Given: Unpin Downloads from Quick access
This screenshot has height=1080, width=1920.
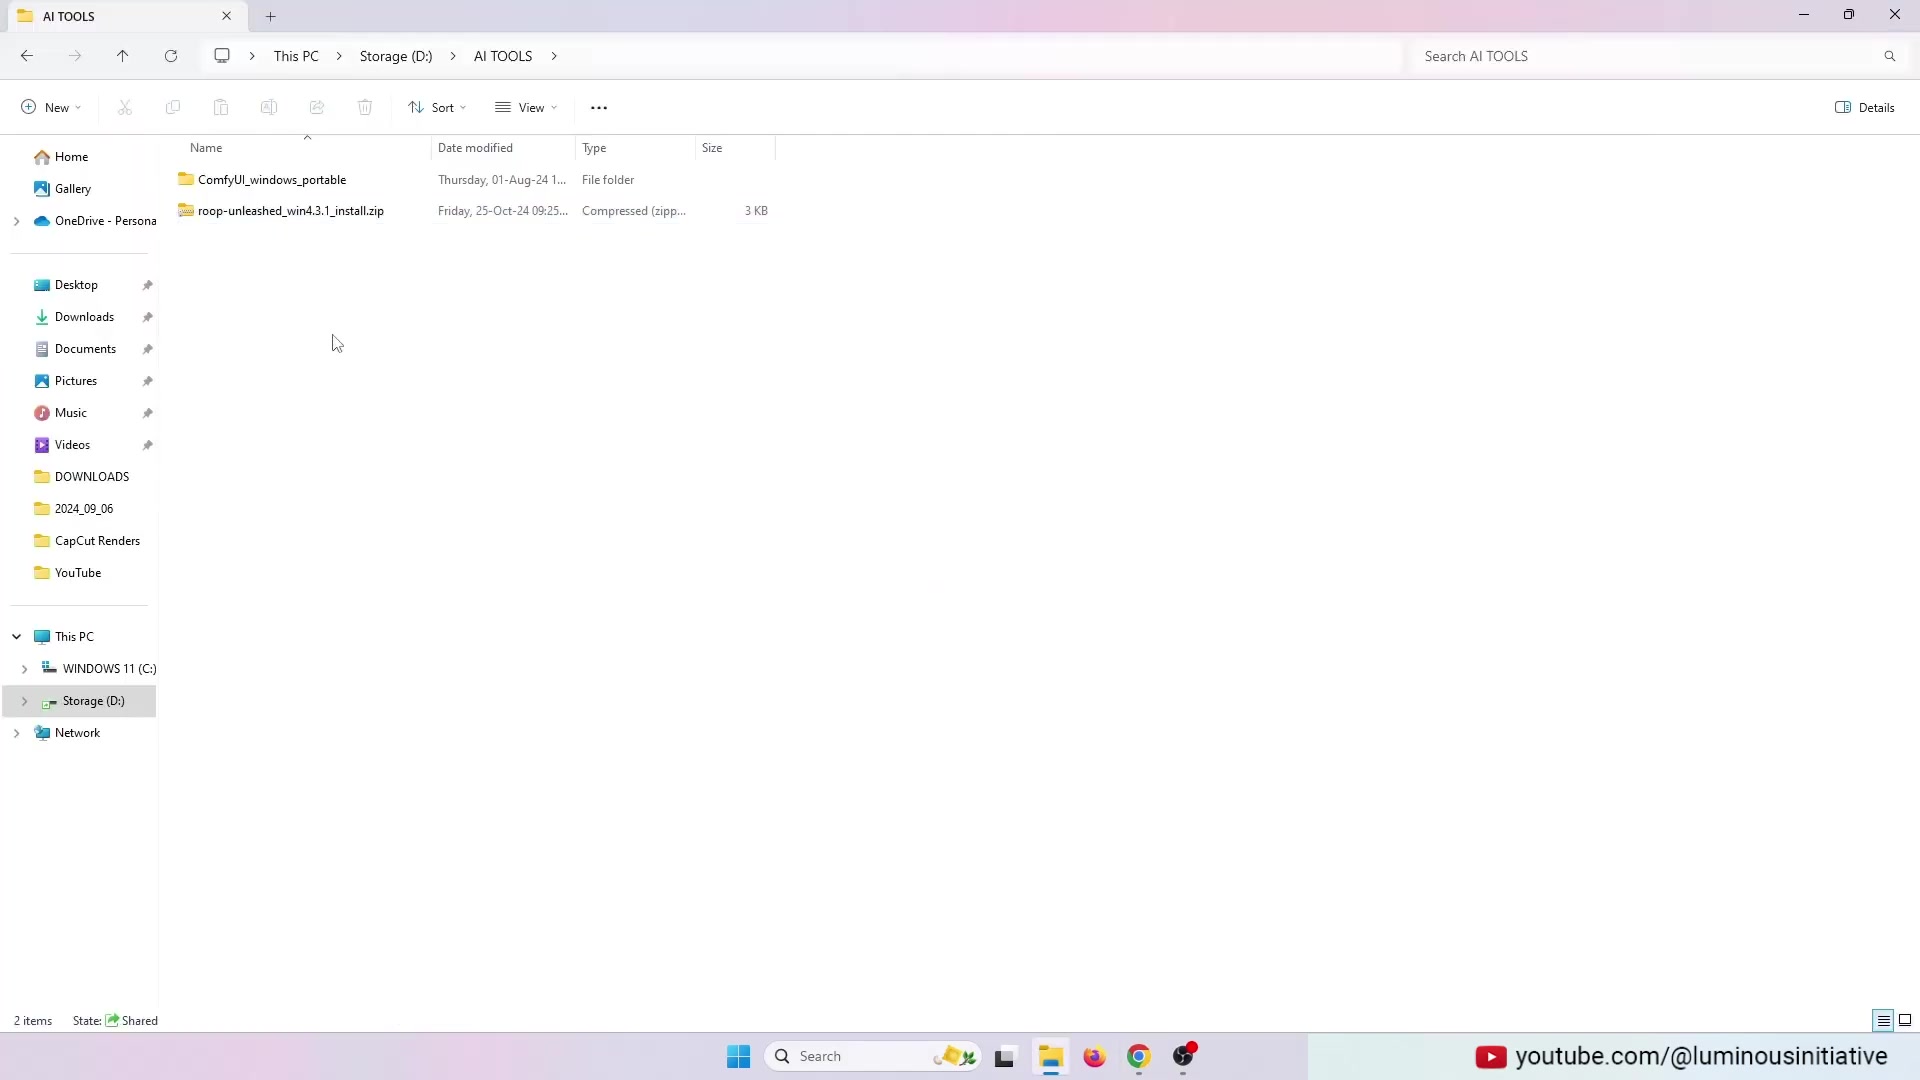Looking at the screenshot, I should [x=148, y=317].
